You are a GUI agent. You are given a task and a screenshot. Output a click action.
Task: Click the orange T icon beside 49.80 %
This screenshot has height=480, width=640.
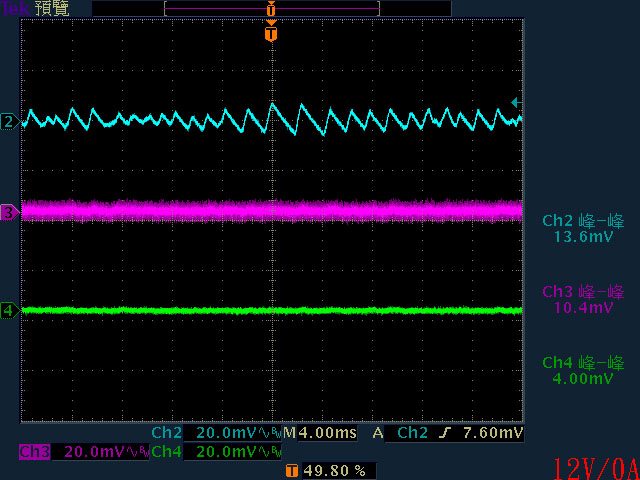pyautogui.click(x=291, y=469)
